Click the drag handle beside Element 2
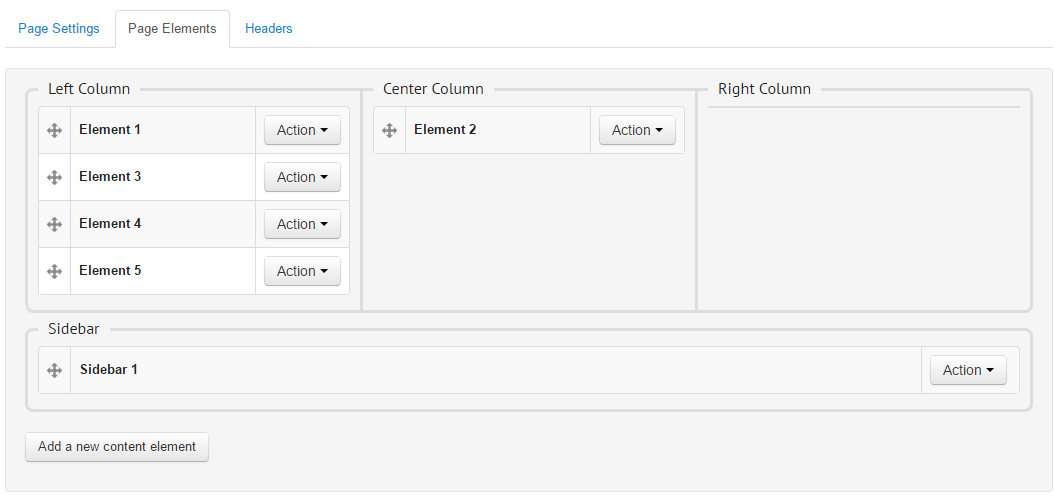This screenshot has width=1060, height=498. 390,130
